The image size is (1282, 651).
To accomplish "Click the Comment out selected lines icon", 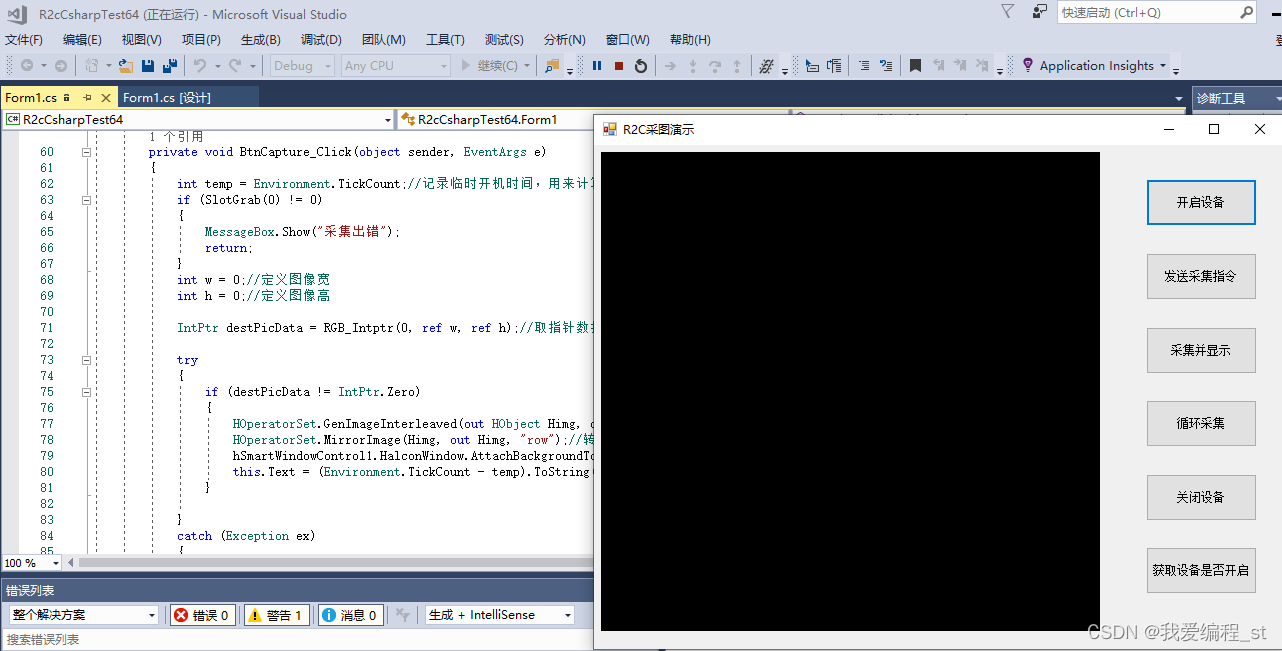I will point(864,66).
